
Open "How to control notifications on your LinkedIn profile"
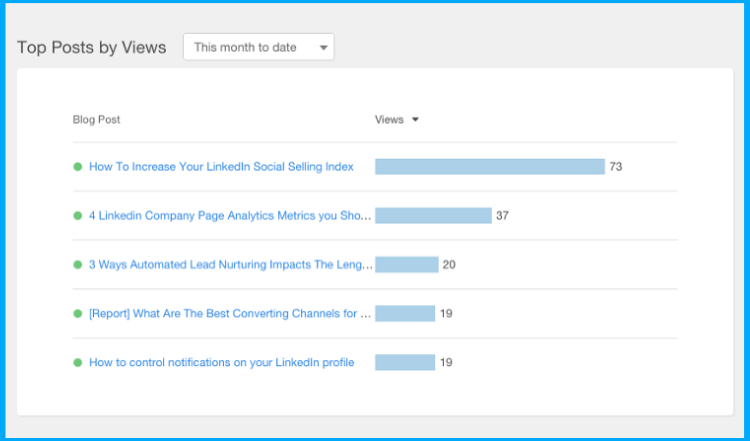point(221,363)
